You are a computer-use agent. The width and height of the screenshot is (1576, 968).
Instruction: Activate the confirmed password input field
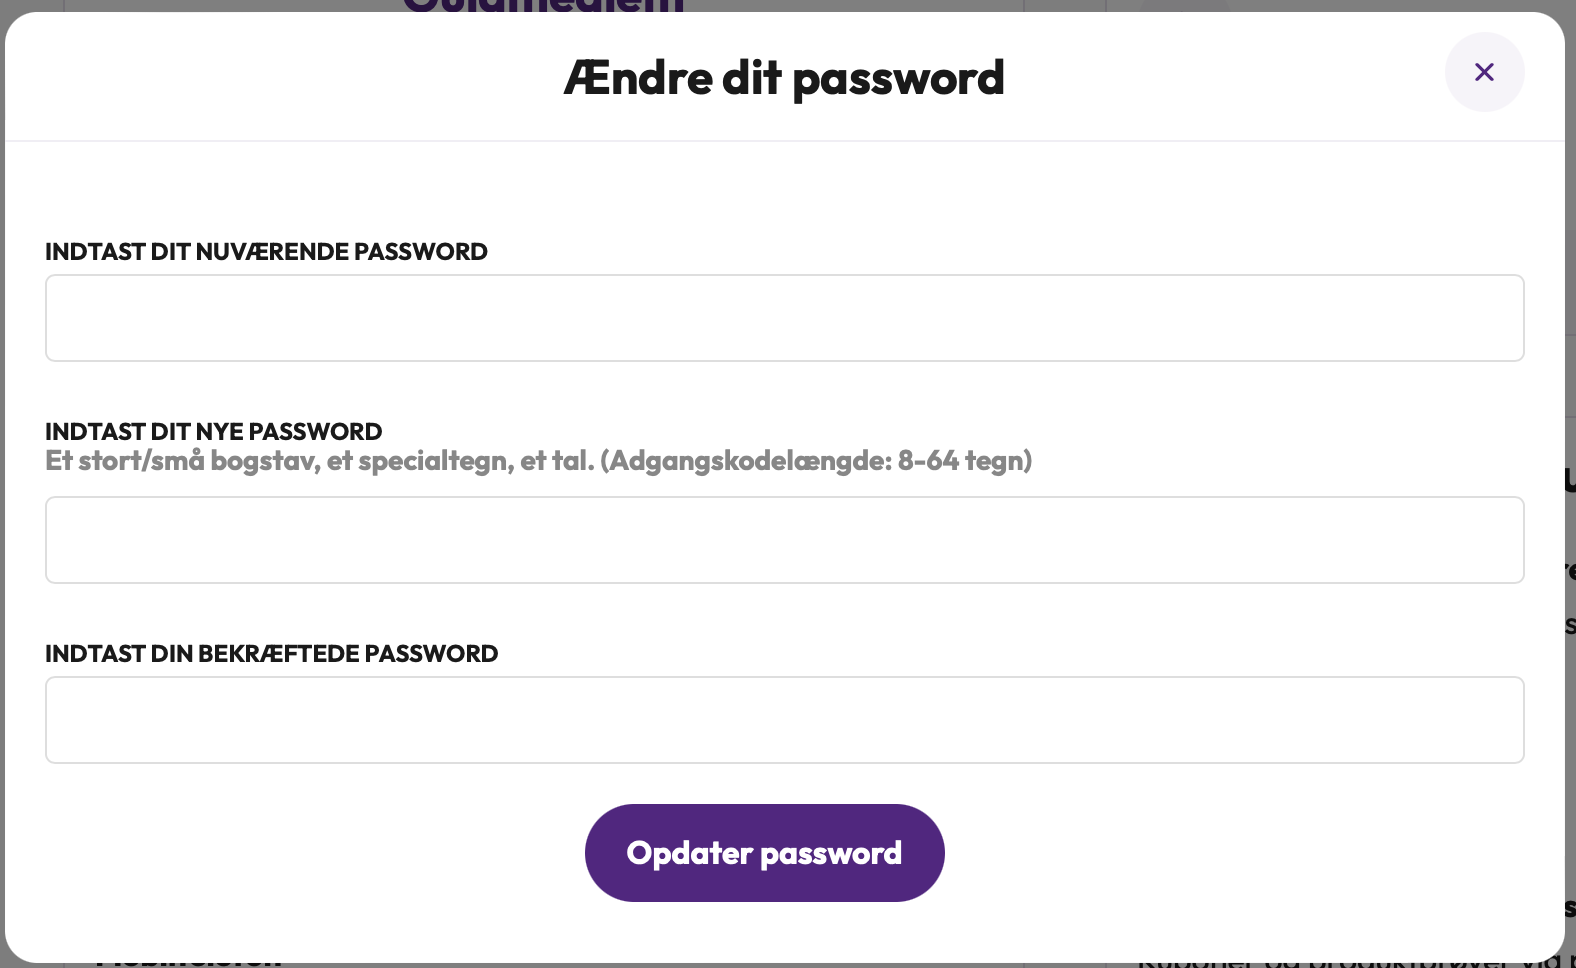coord(784,720)
